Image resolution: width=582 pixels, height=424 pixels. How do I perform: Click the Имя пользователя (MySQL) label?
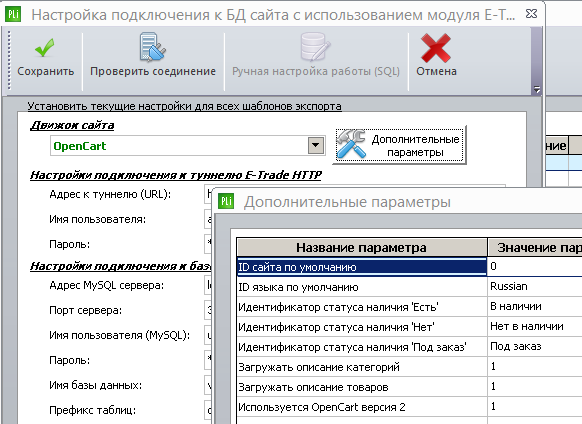point(120,335)
